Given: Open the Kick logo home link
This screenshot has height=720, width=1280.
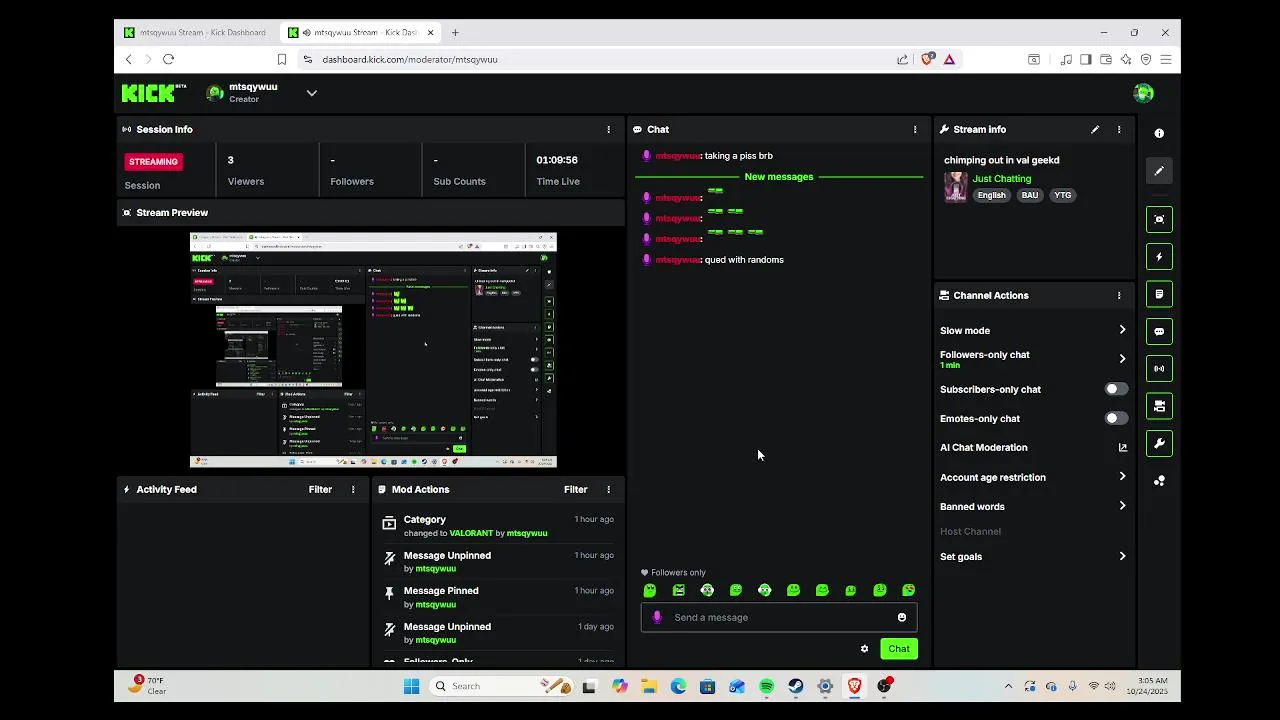Looking at the screenshot, I should tap(153, 93).
